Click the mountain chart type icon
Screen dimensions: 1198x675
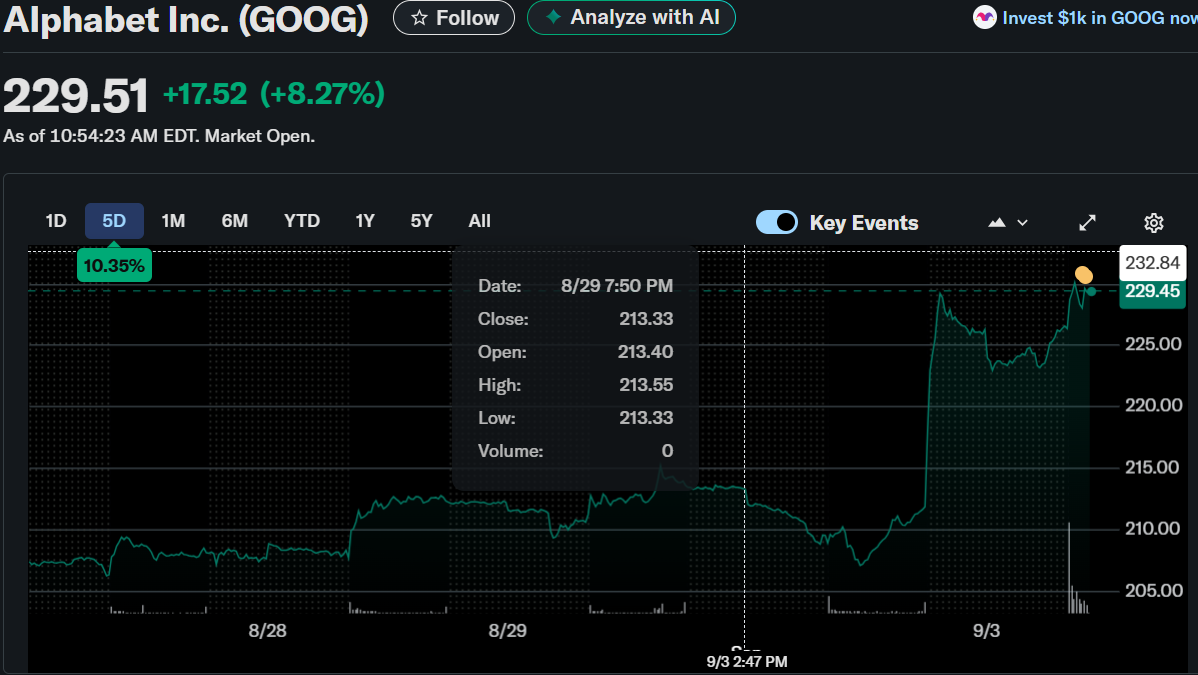click(996, 222)
